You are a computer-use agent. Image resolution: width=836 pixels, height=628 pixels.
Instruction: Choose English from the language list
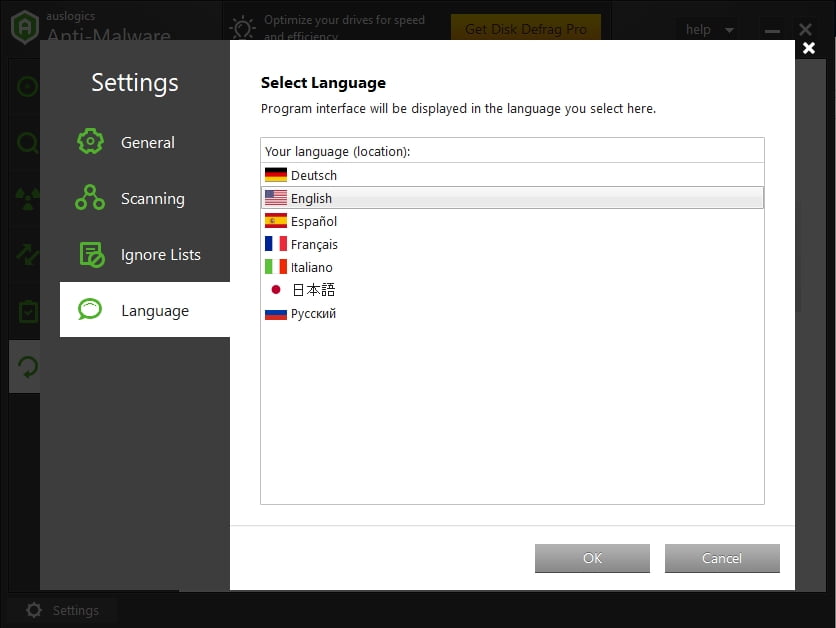[512, 198]
